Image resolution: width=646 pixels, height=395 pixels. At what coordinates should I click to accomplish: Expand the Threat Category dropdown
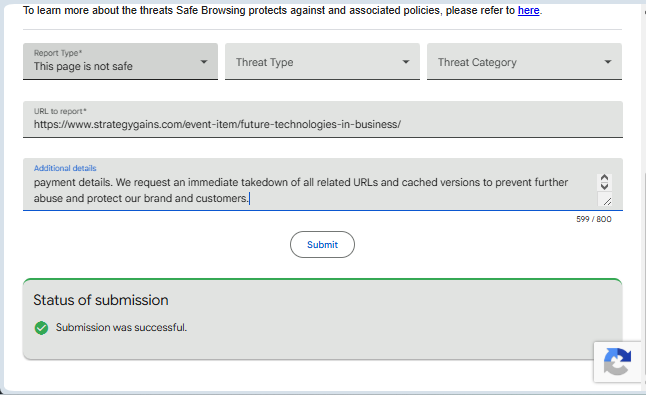(x=524, y=61)
